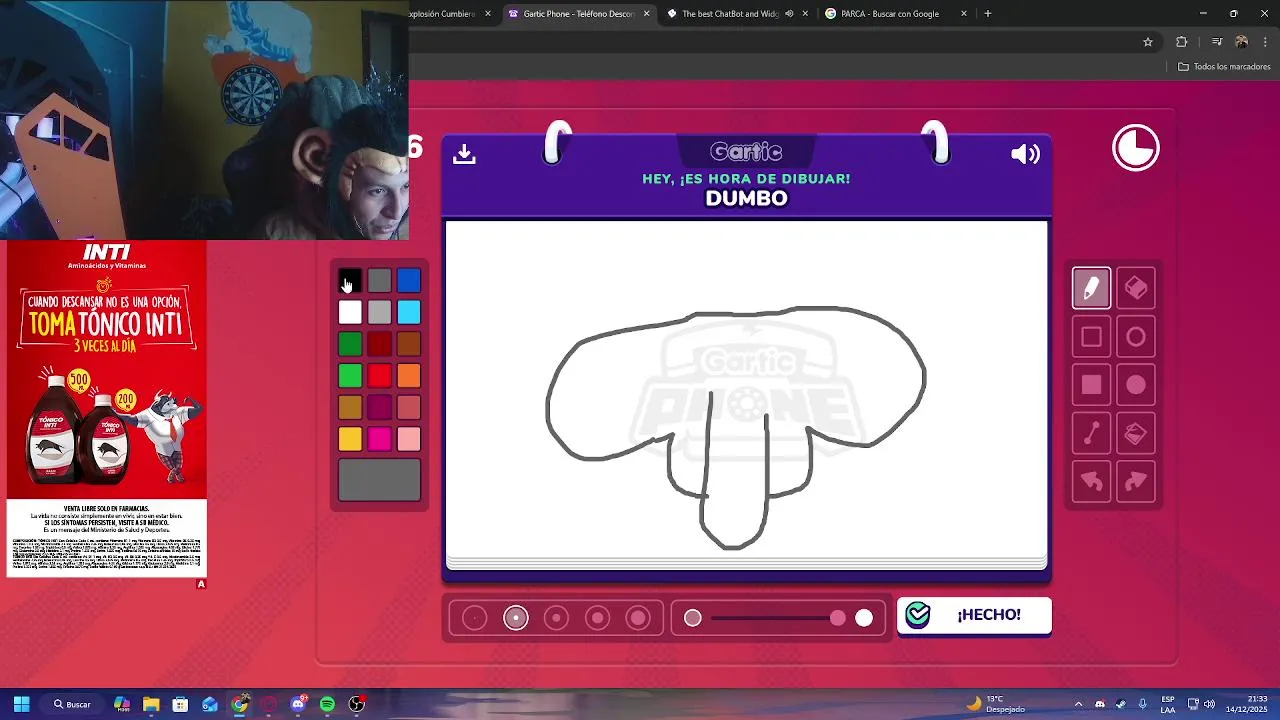Open Spotify from the taskbar
Viewport: 1280px width, 720px height.
click(327, 704)
